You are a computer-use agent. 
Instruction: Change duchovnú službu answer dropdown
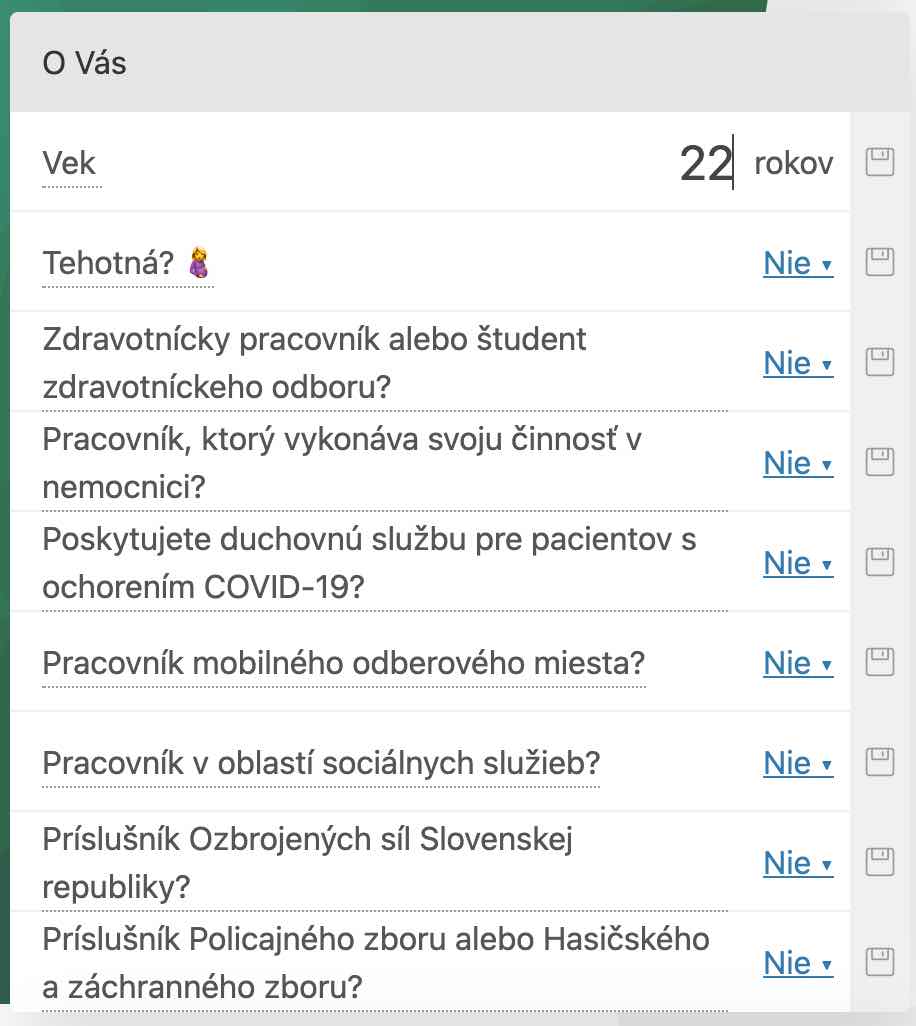[798, 564]
